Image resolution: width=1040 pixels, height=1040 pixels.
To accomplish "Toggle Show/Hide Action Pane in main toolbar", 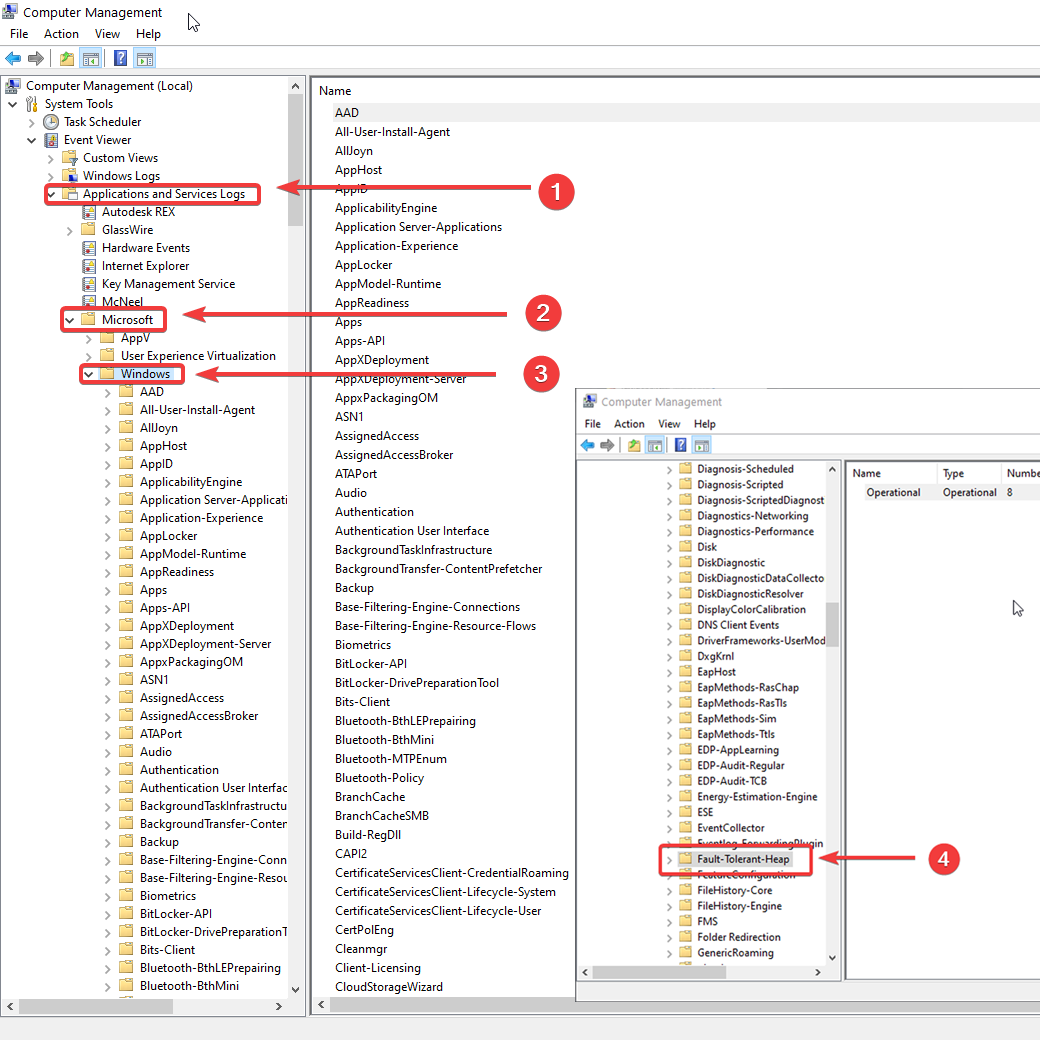I will 145,59.
